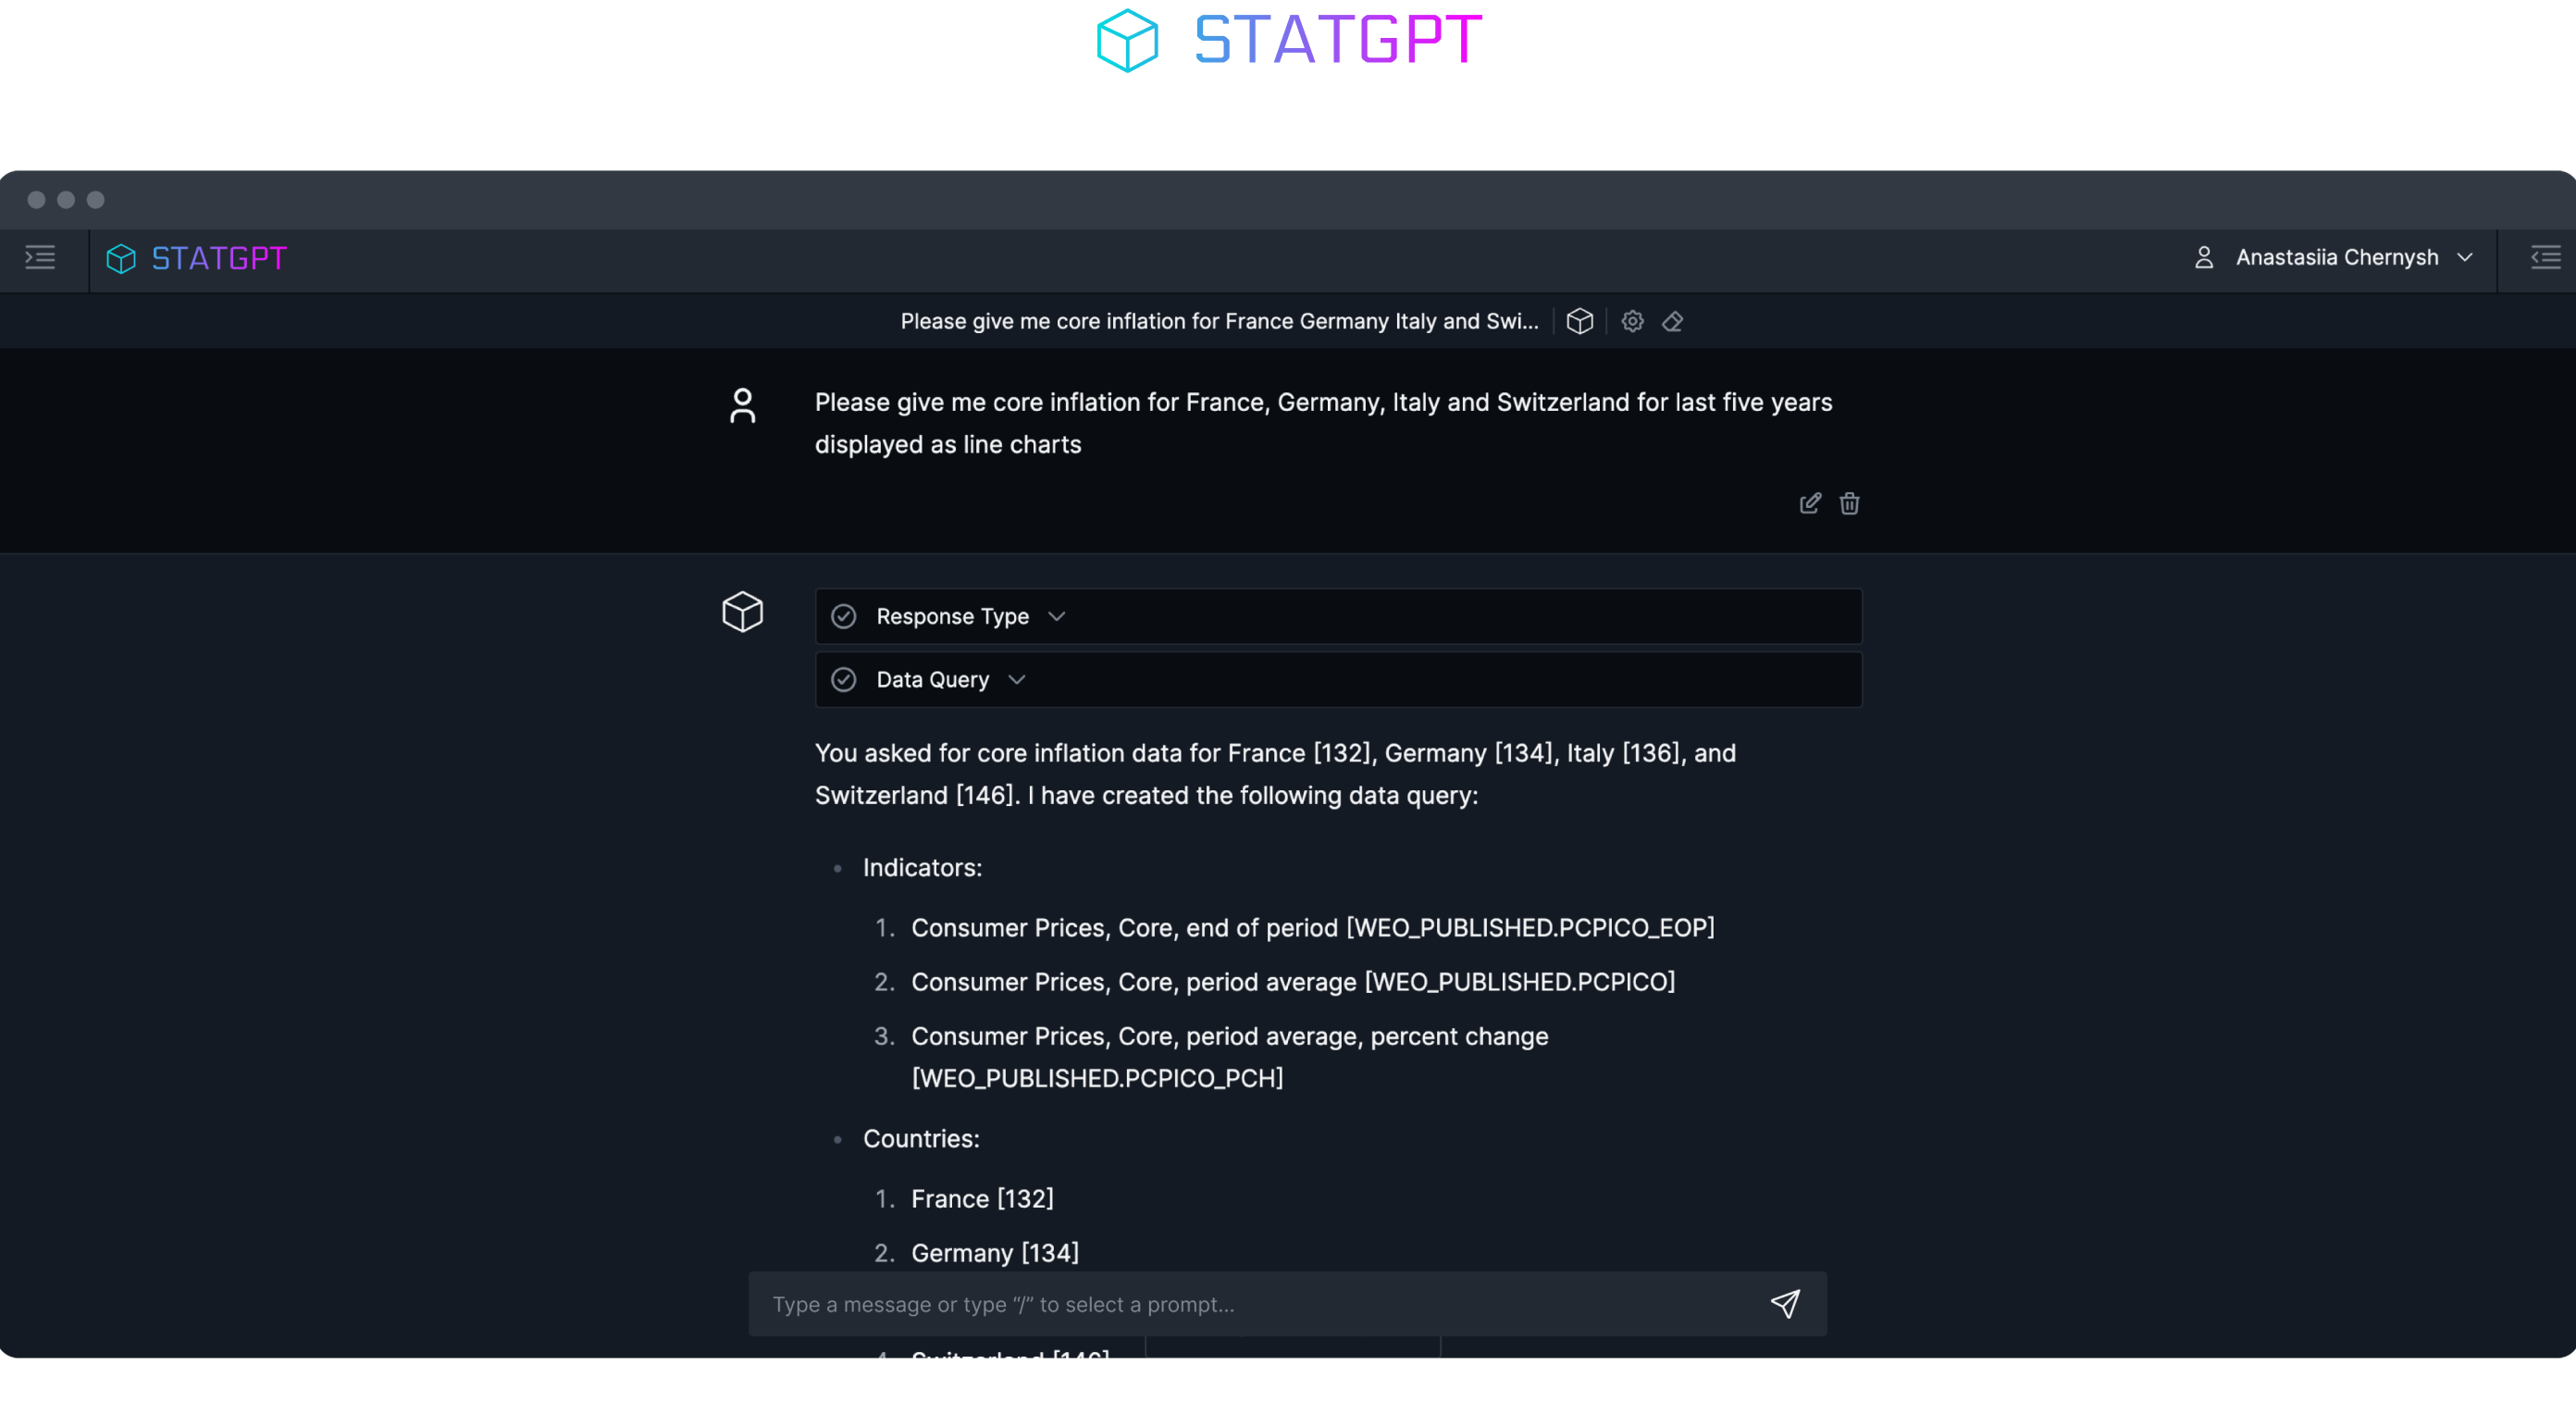Click the user avatar icon next to message
The width and height of the screenshot is (2576, 1401).
click(x=743, y=406)
